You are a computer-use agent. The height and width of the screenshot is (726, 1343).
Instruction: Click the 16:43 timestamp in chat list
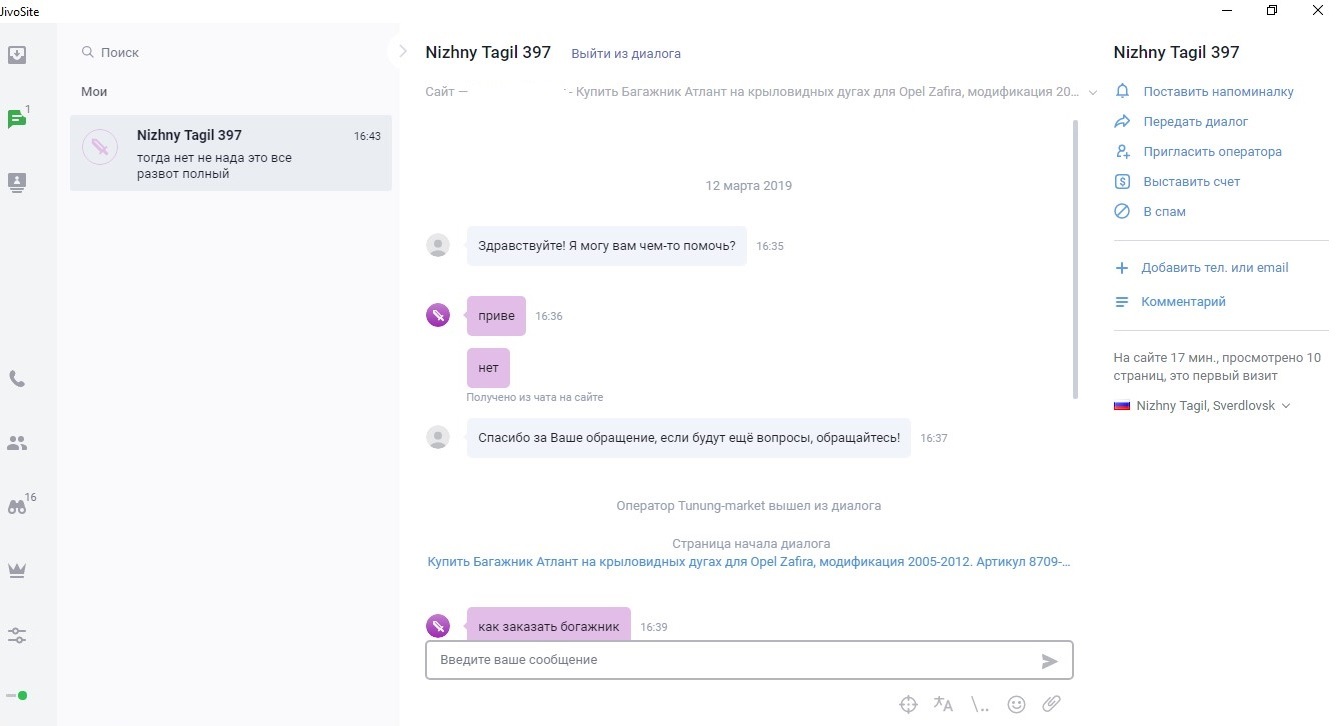click(x=367, y=136)
